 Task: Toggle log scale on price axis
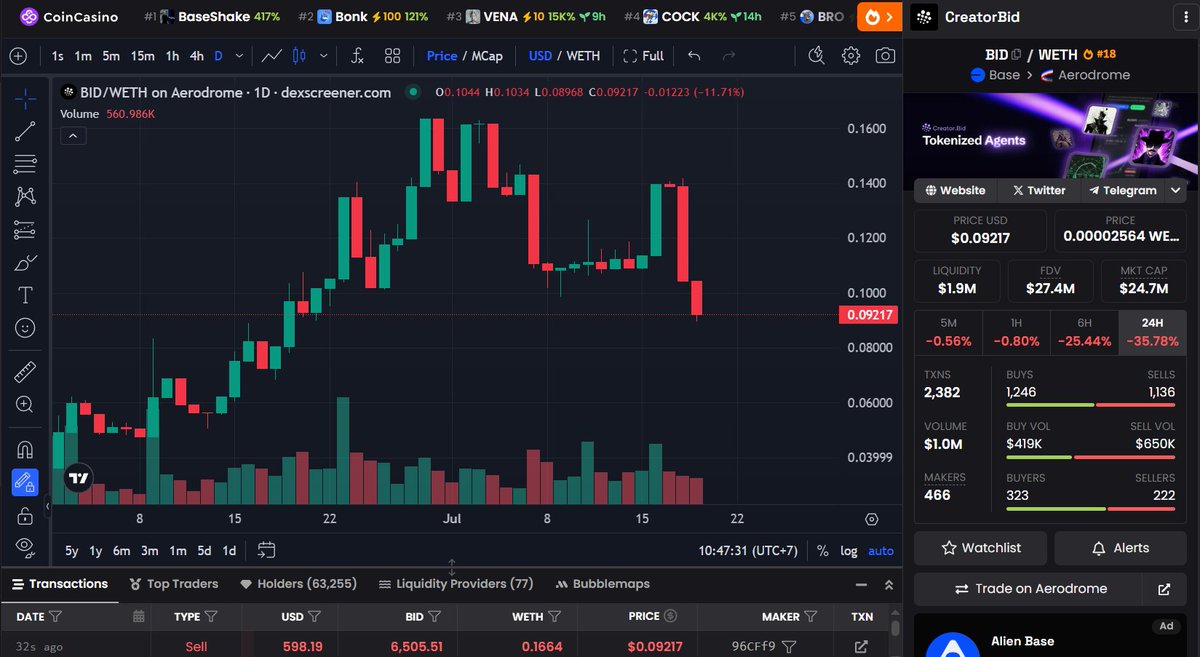click(849, 550)
